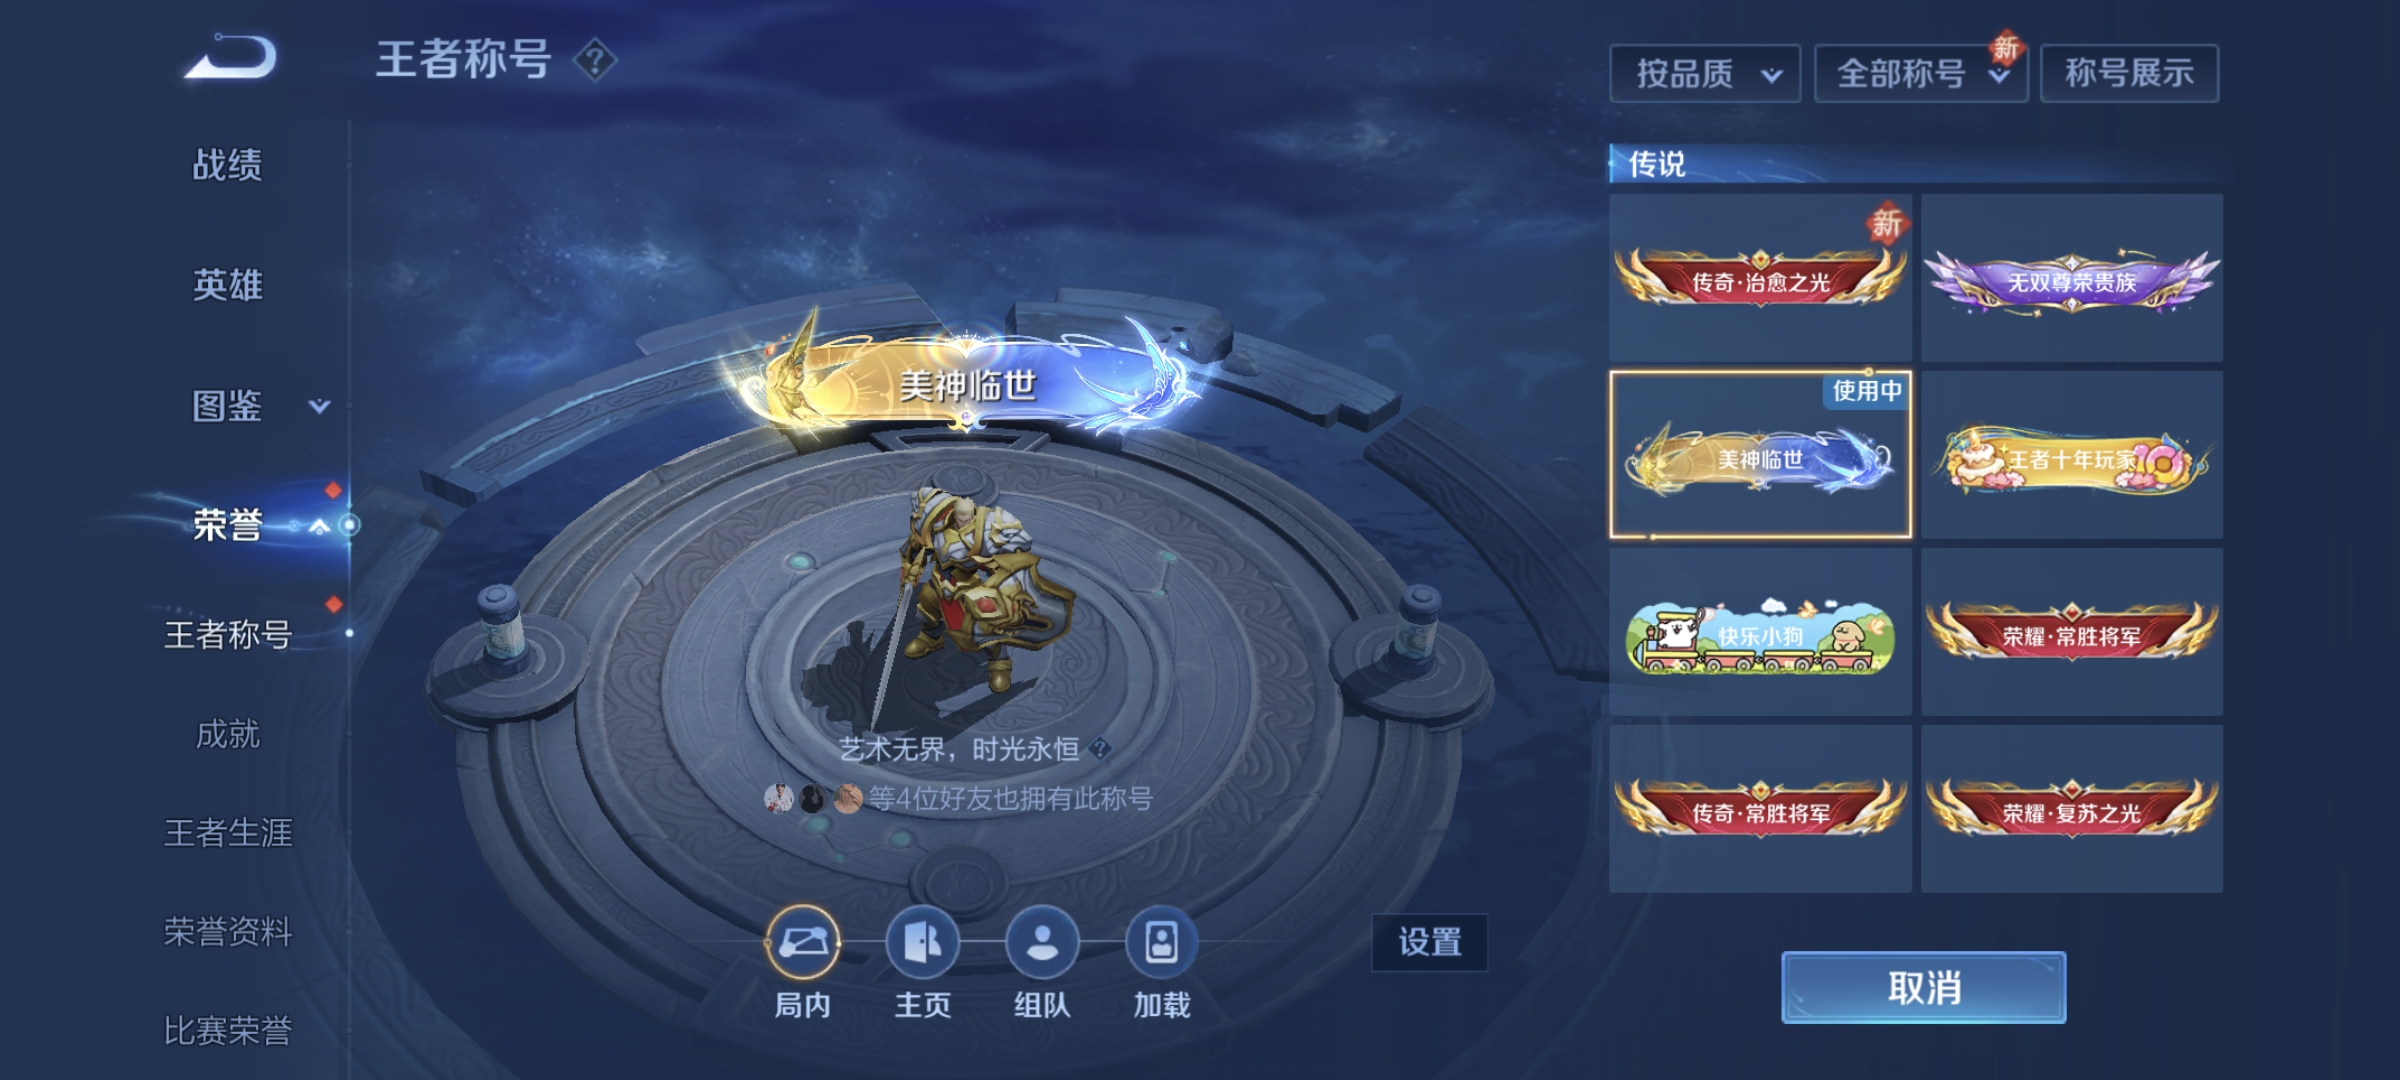Open the 按品质 sort dropdown
The image size is (2400, 1080).
[1705, 73]
